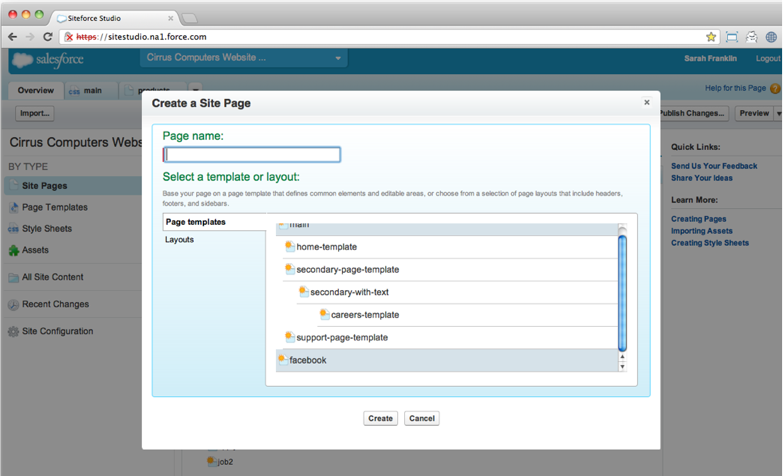Screen dimensions: 783x476
Task: Click the template list scroll down arrow
Action: (622, 367)
